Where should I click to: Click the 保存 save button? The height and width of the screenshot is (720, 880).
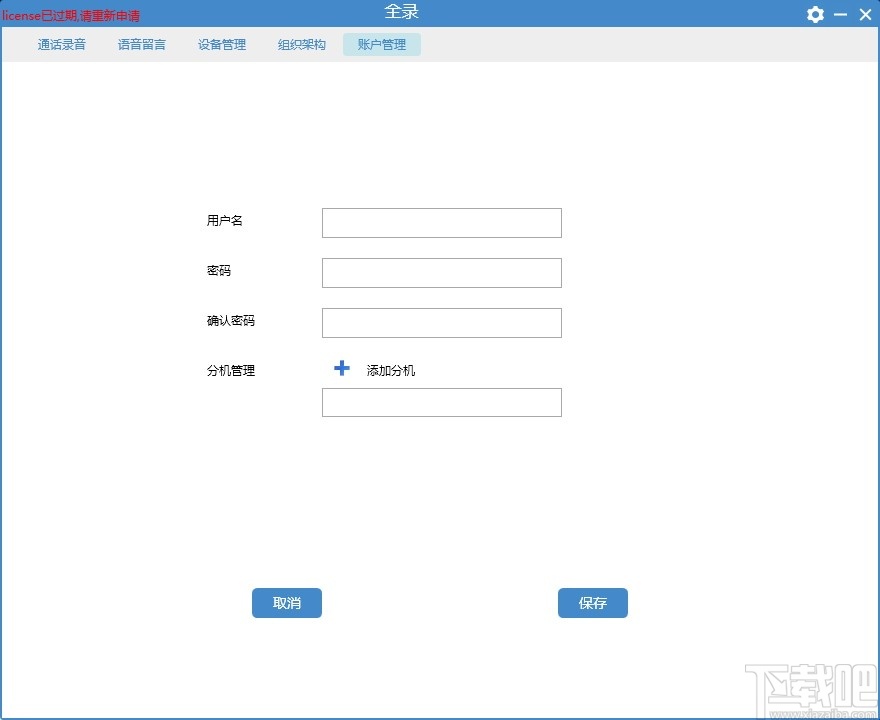point(592,603)
